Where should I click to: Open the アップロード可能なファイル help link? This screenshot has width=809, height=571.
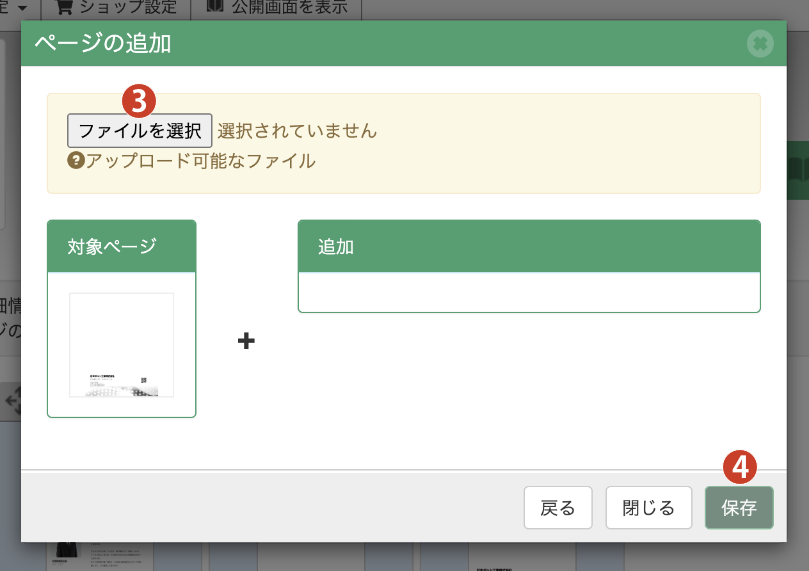click(x=200, y=160)
